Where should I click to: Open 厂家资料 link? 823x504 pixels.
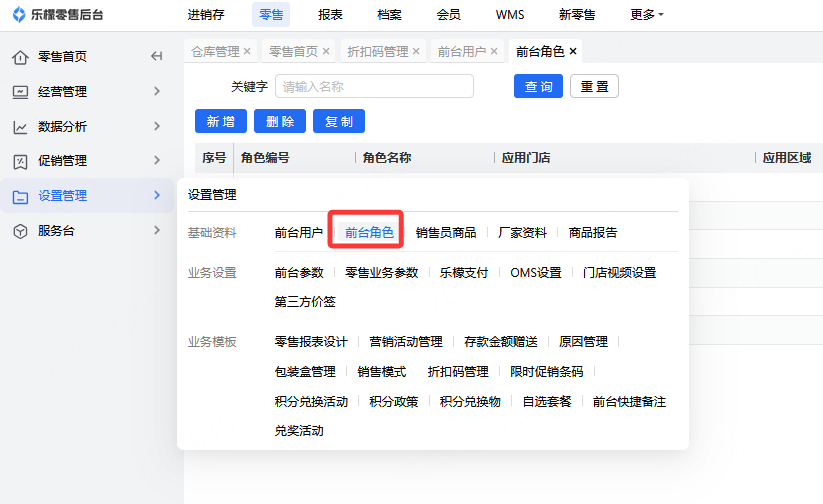click(522, 233)
